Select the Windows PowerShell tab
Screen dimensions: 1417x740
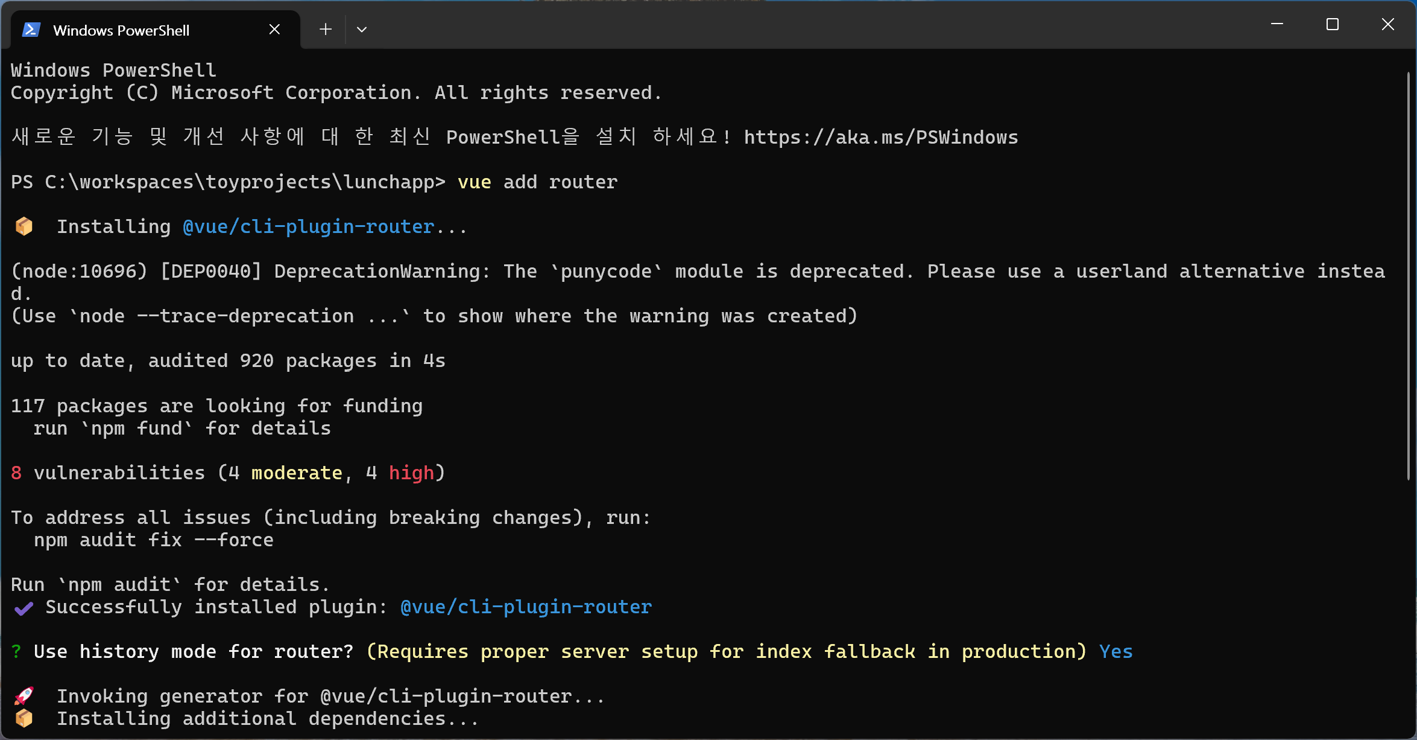(x=155, y=30)
